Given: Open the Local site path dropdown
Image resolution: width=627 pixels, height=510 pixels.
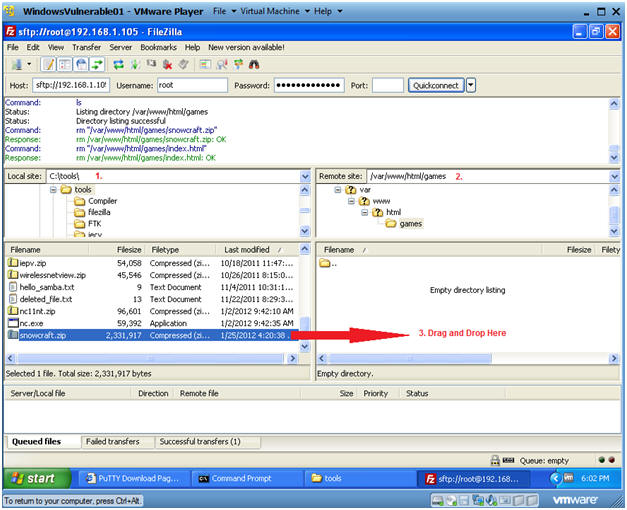Looking at the screenshot, I should pyautogui.click(x=305, y=176).
